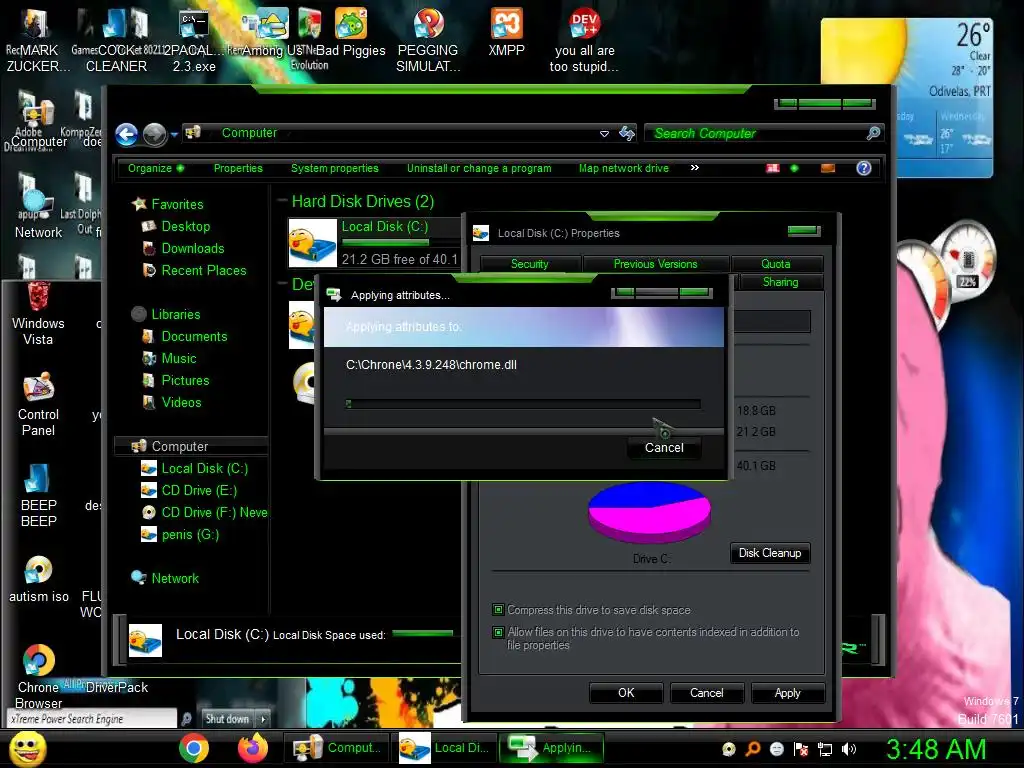Select Network in the navigation pane
1024x768 pixels.
[x=165, y=579]
